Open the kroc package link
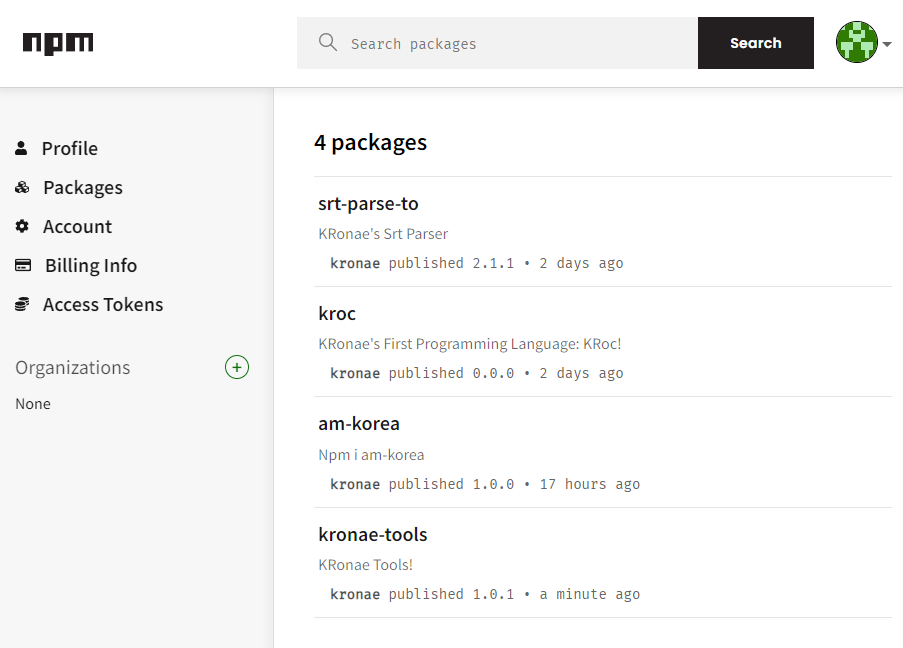The height and width of the screenshot is (648, 903). coord(337,313)
